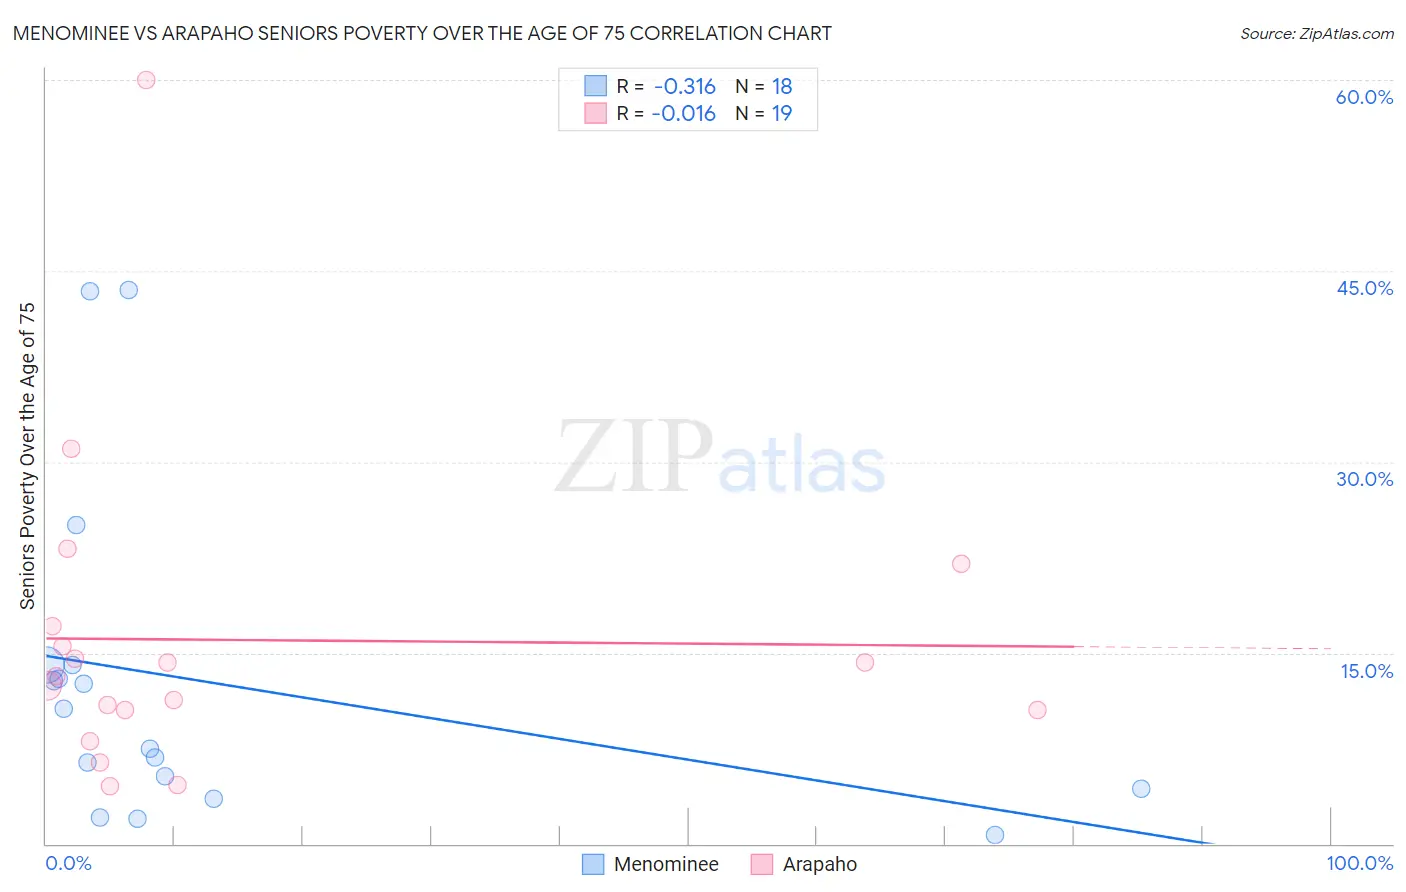This screenshot has width=1406, height=892.
Task: Click the topmost pink point near 60%
Action: point(146,80)
